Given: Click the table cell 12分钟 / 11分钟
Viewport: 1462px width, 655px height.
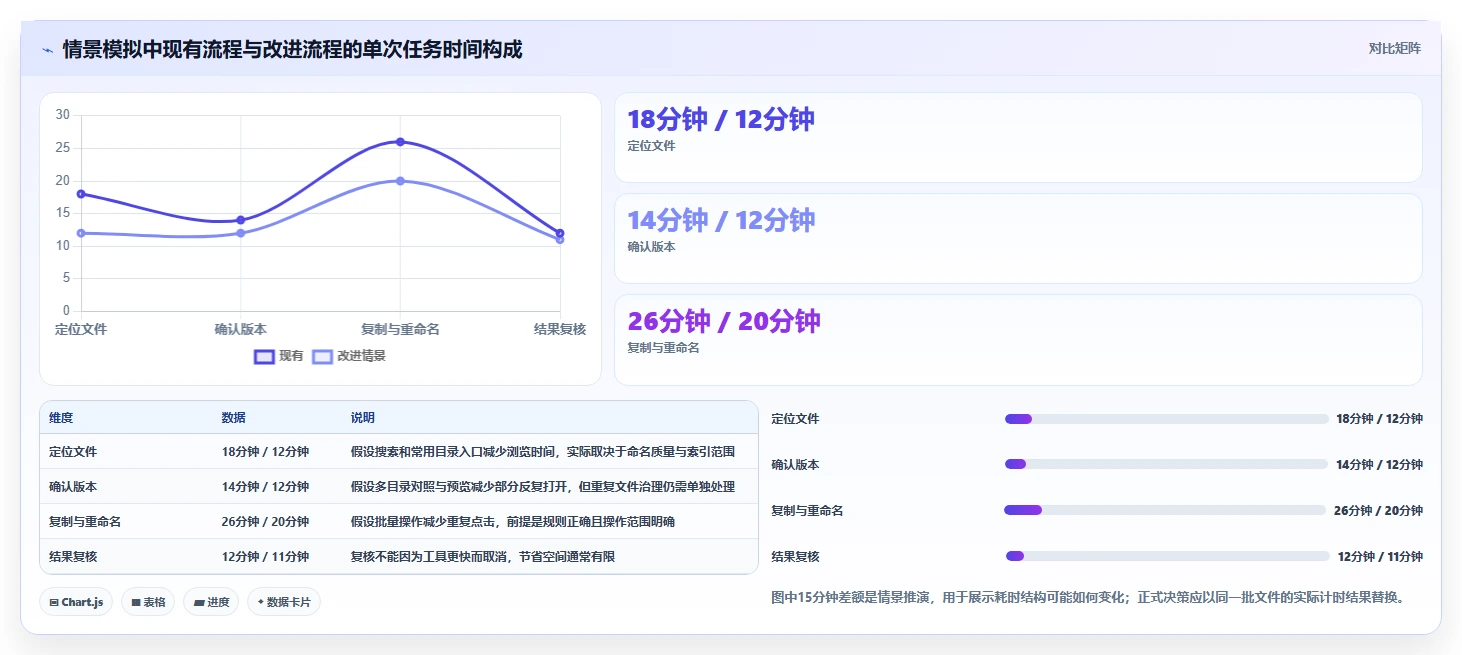Looking at the screenshot, I should click(265, 557).
